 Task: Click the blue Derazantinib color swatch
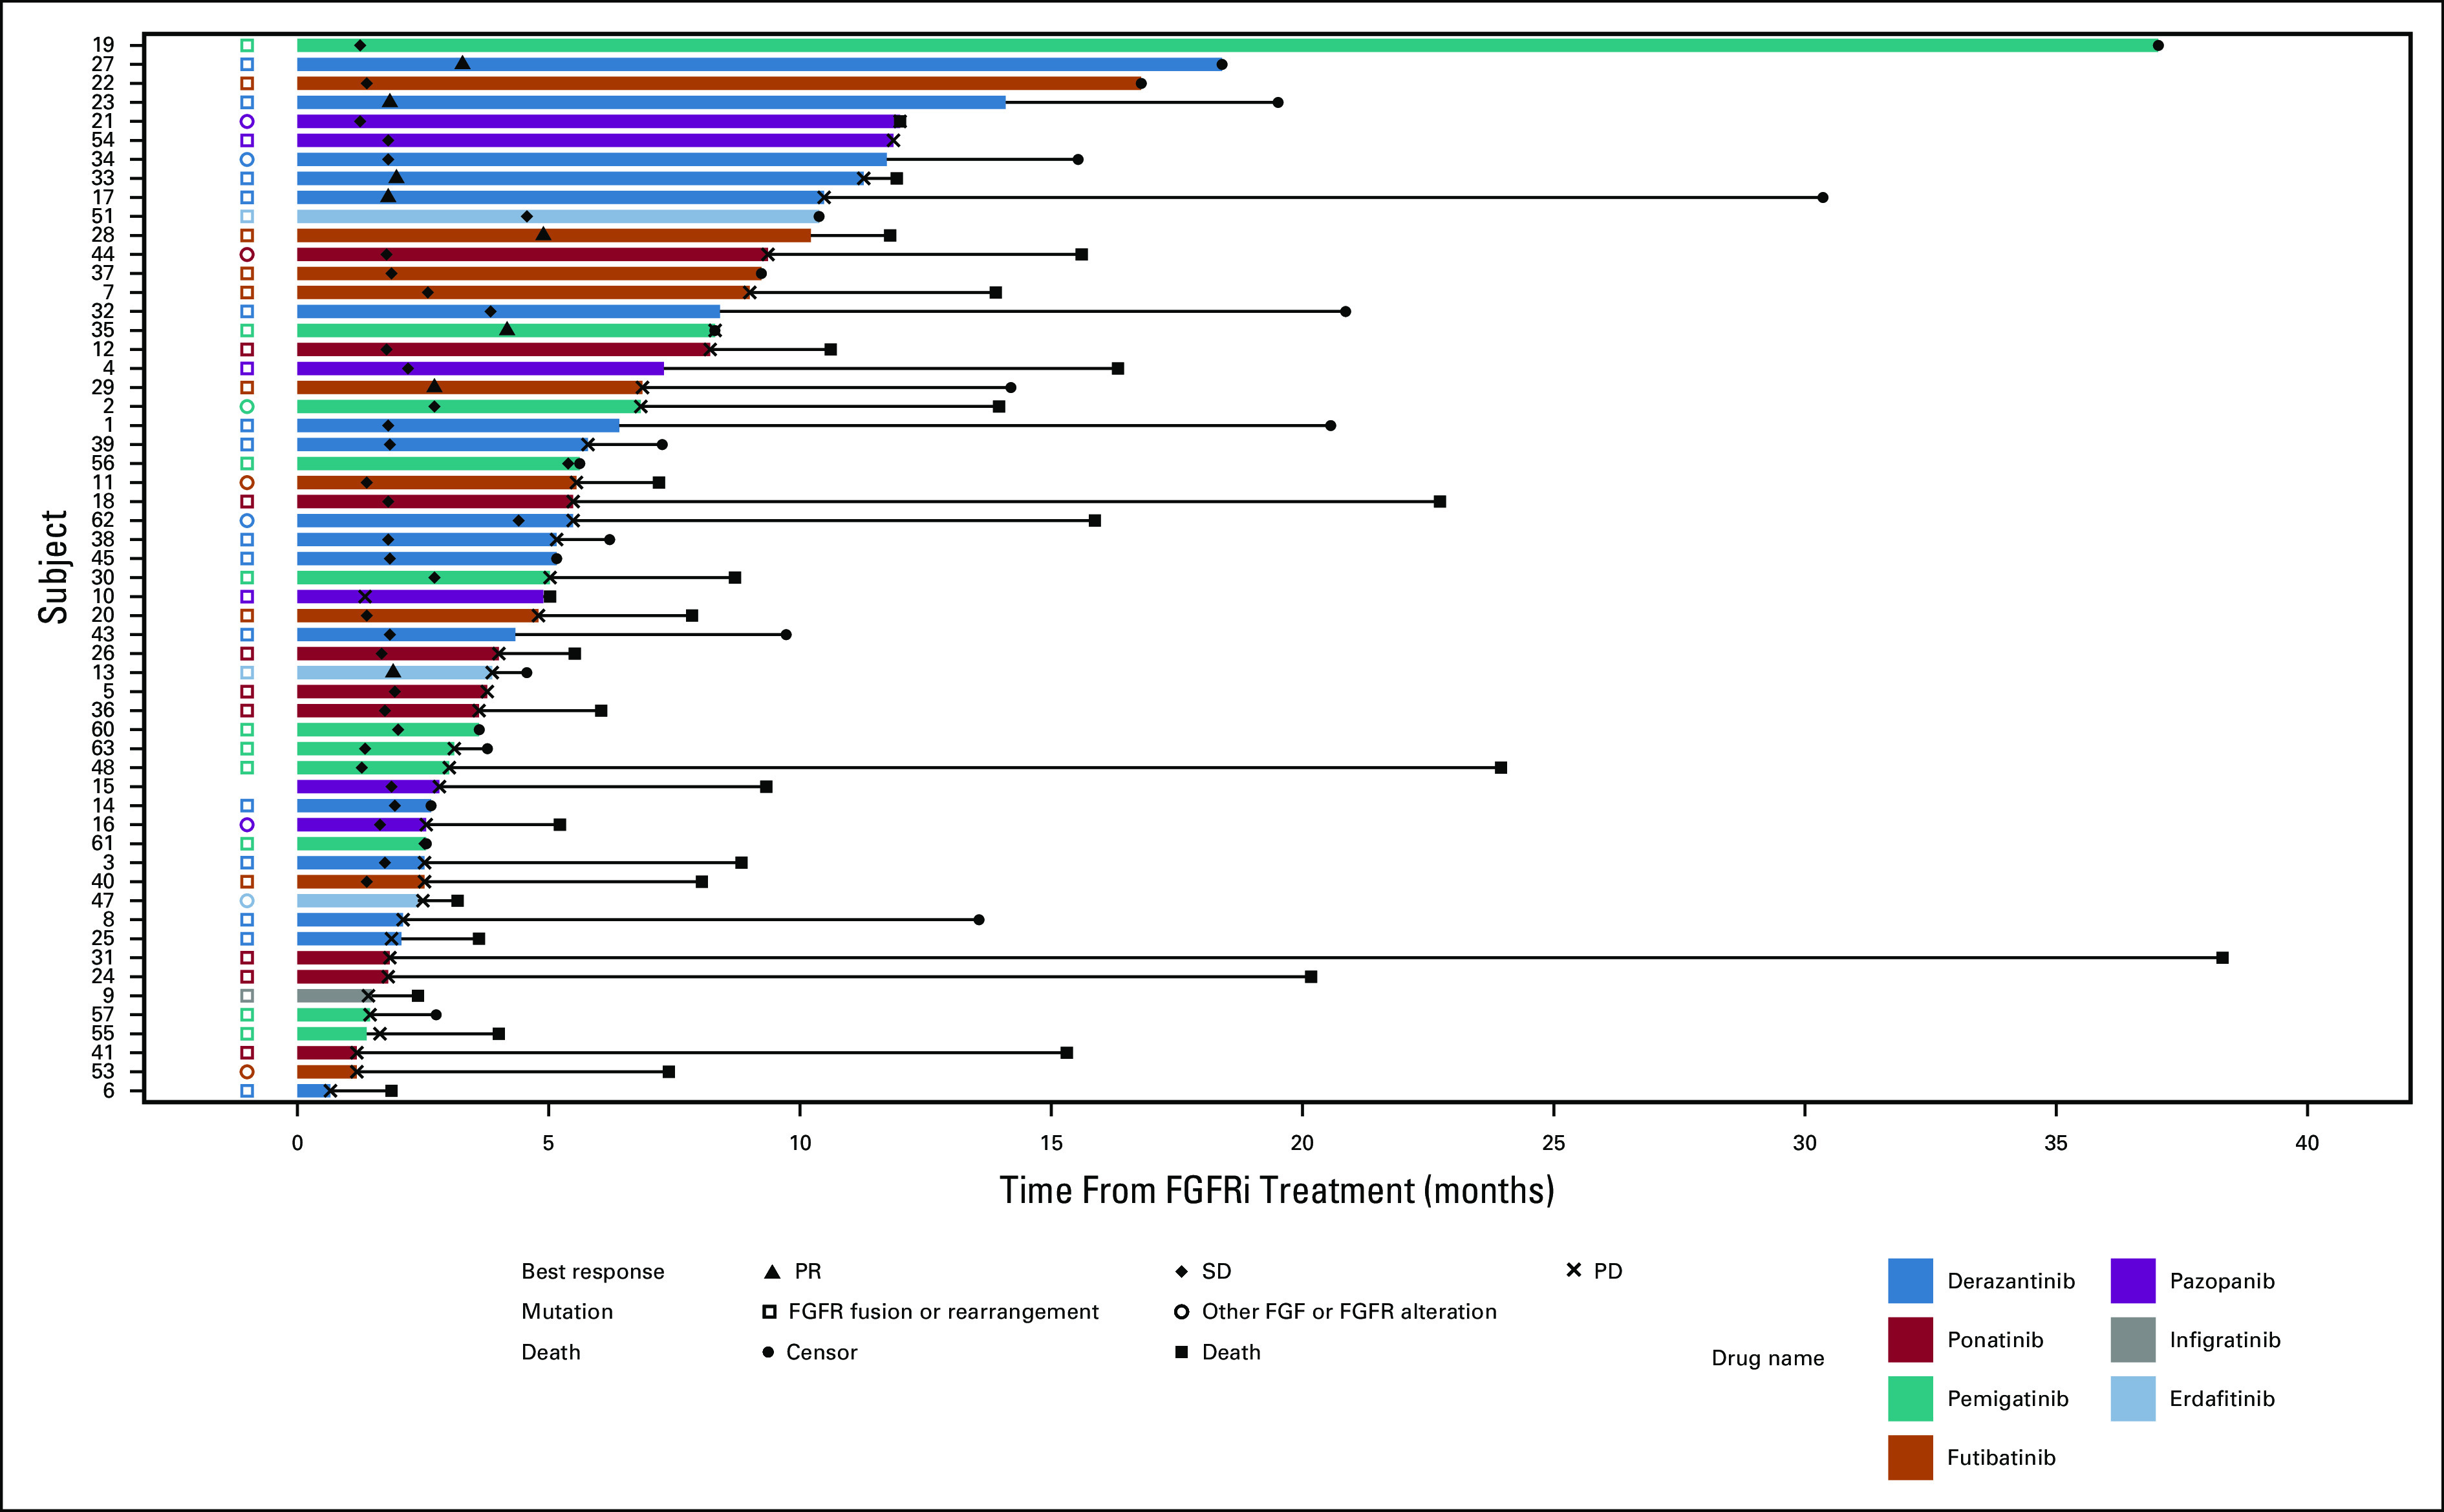coord(1910,1281)
